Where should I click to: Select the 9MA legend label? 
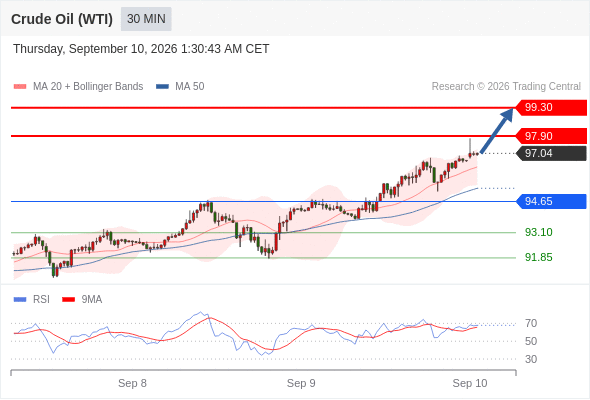(x=92, y=300)
